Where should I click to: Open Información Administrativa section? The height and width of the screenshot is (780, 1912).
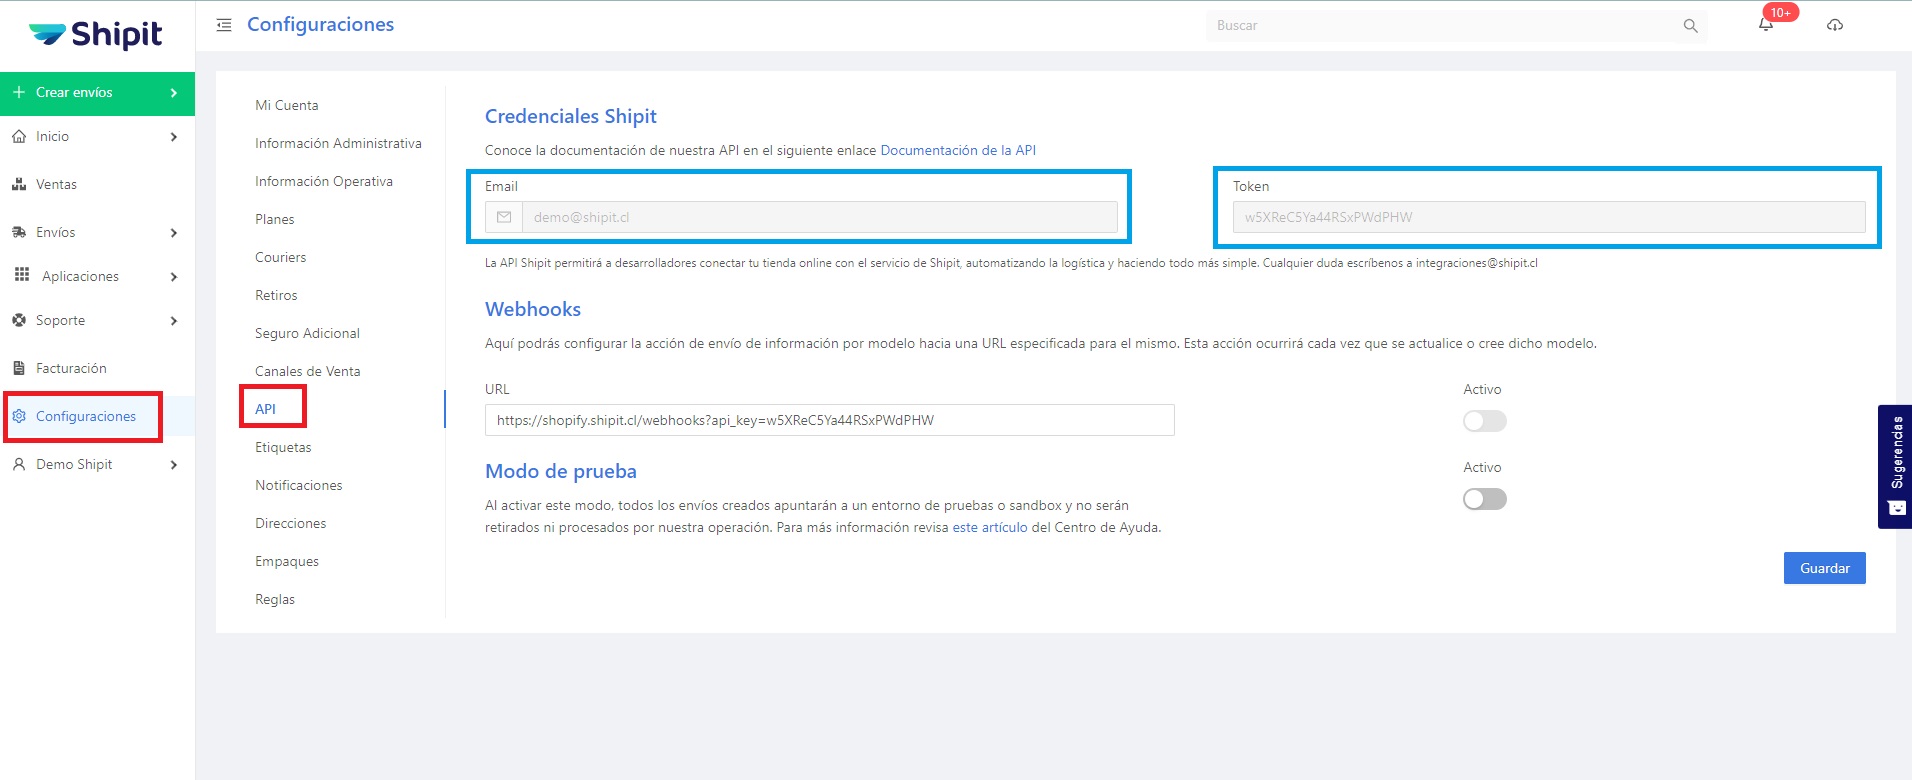point(338,143)
